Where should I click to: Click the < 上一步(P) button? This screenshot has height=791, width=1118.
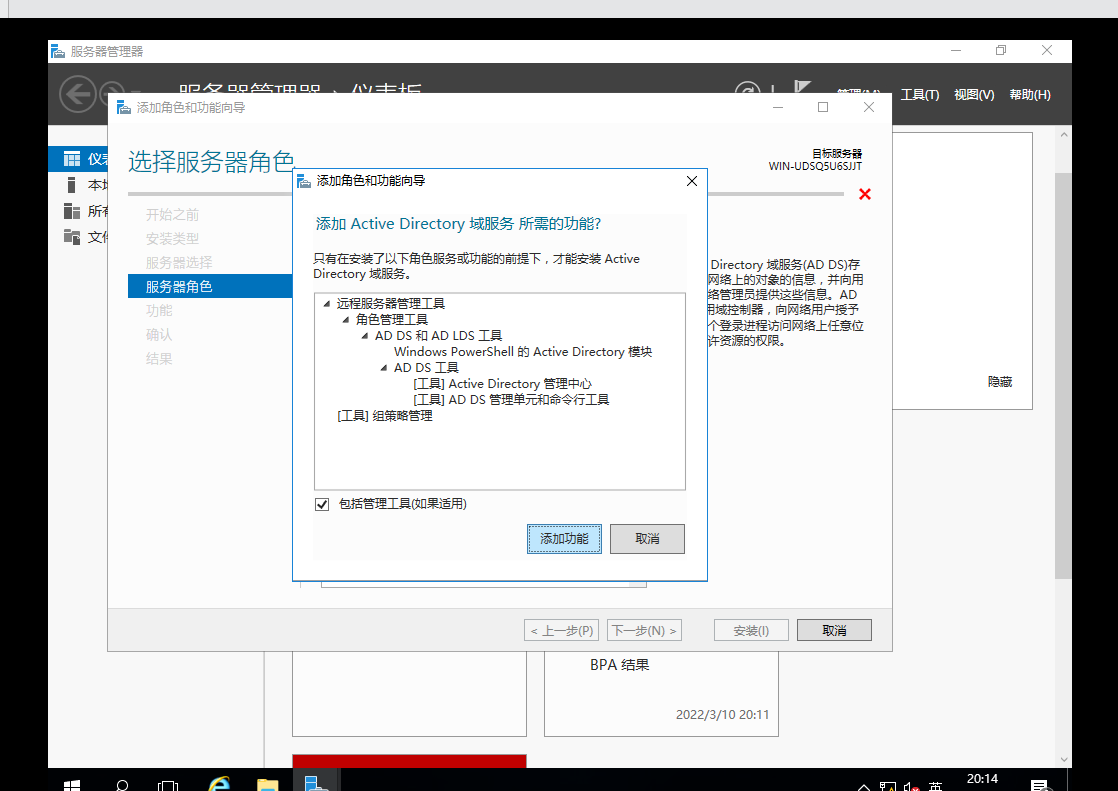tap(561, 631)
